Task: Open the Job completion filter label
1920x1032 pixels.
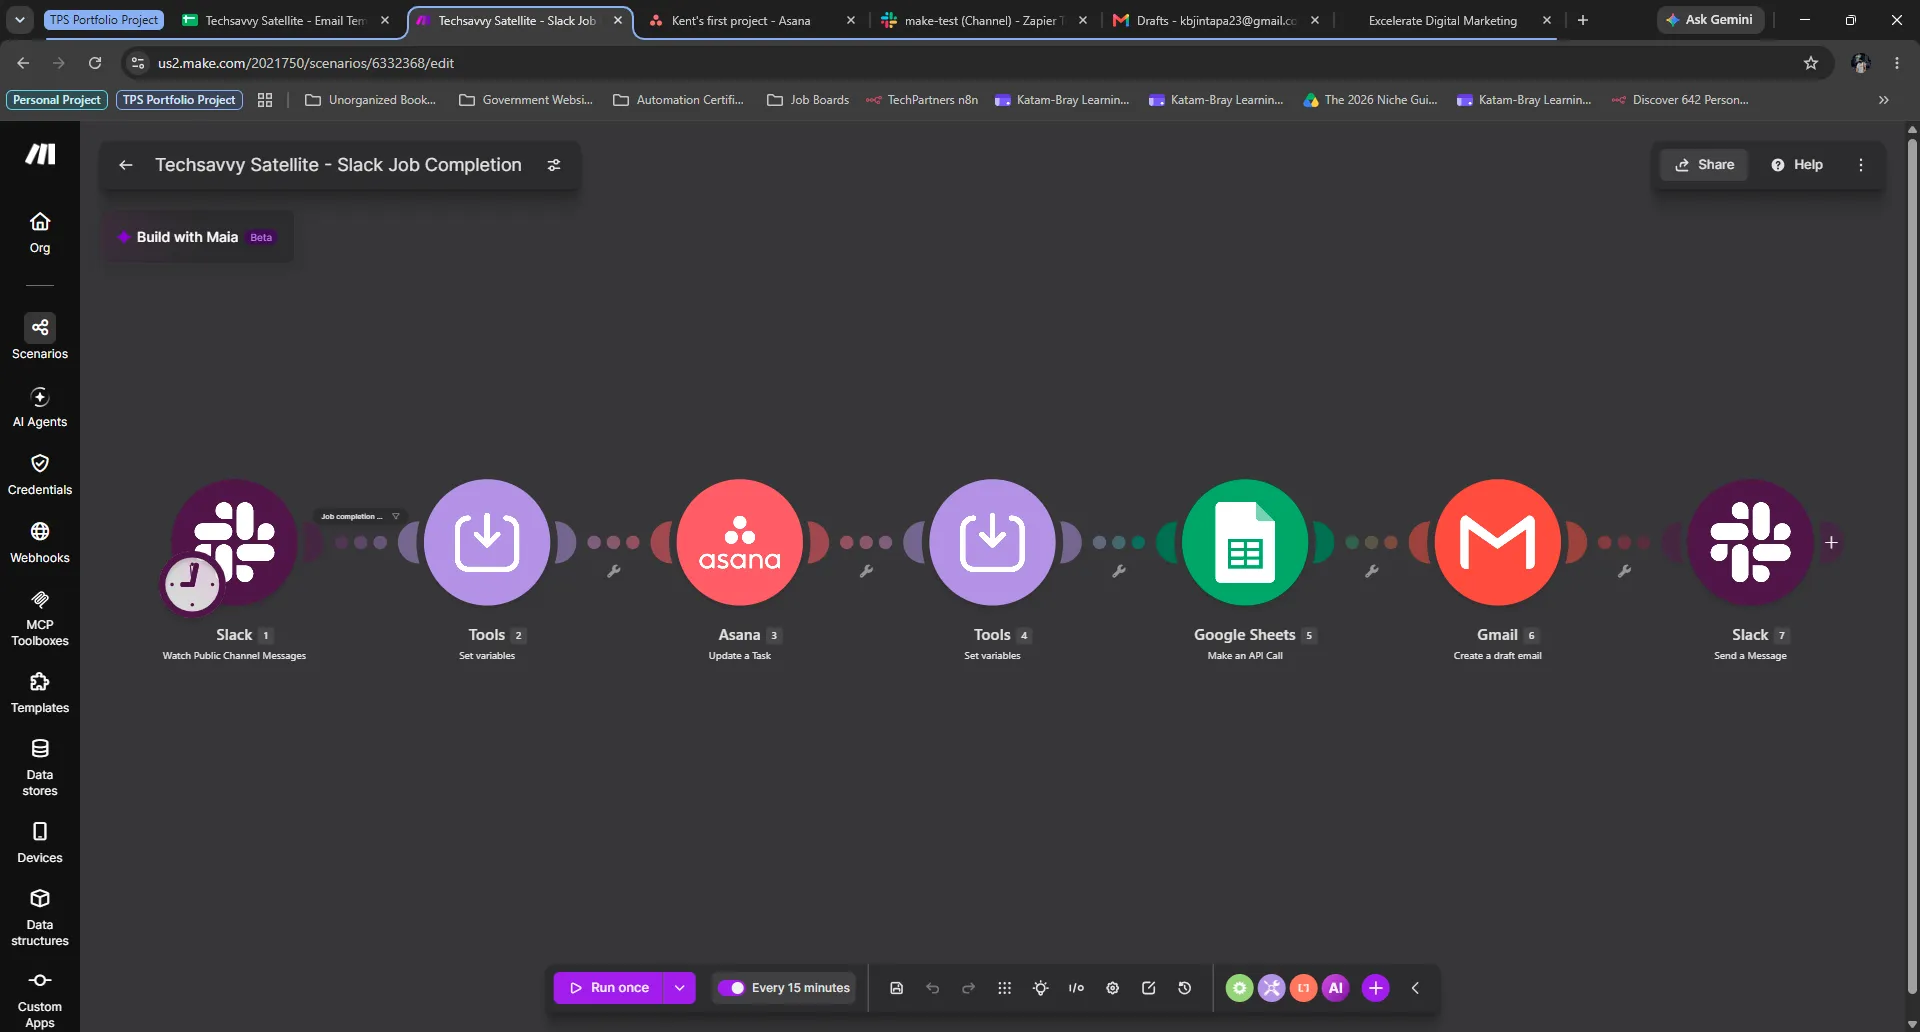Action: [360, 517]
